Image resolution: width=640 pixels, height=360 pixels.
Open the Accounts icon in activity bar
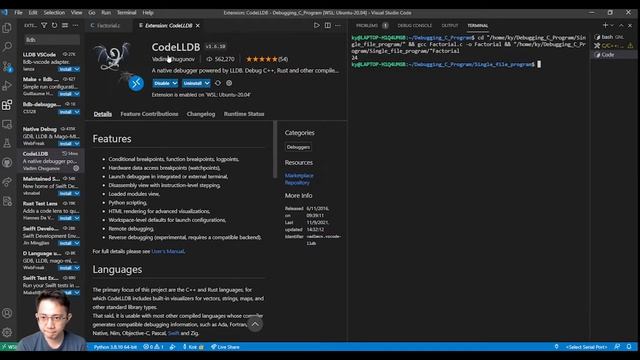click(7, 313)
